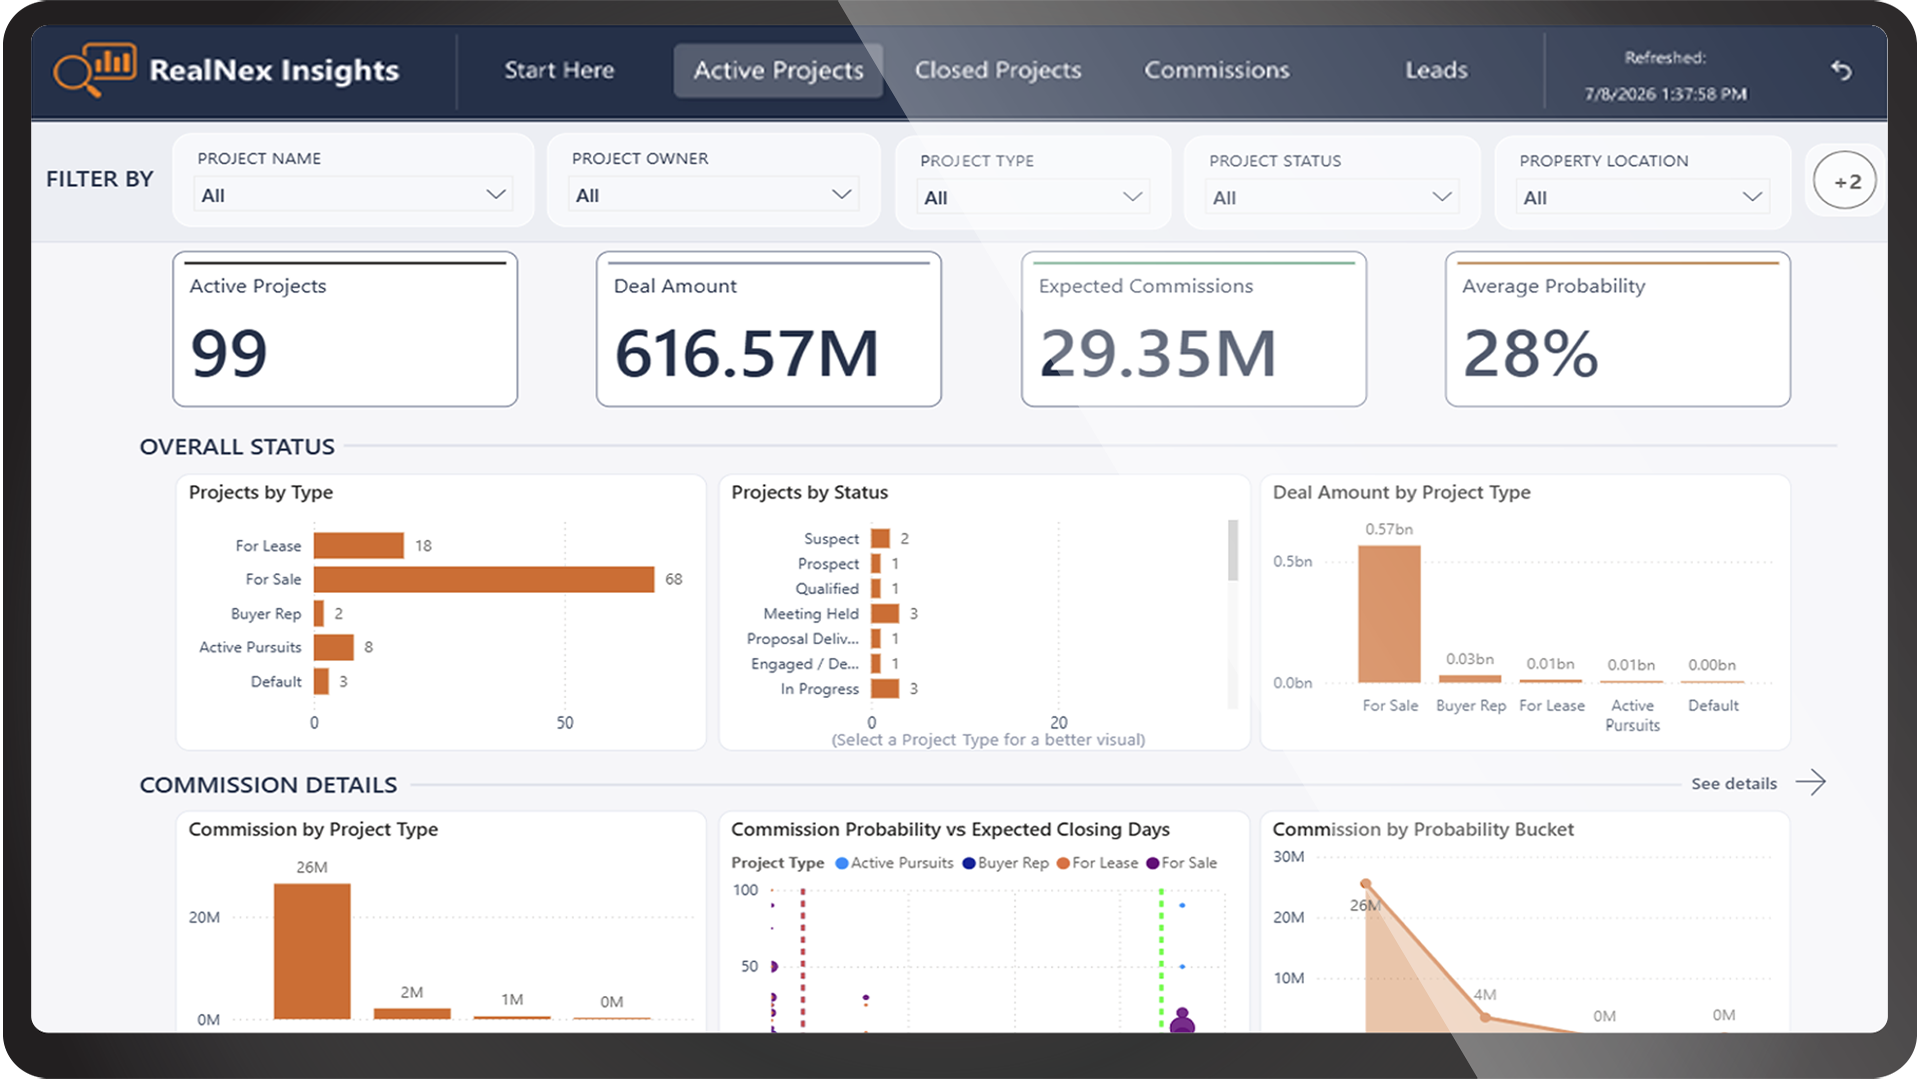Select the Deal Amount 616.57M card

pyautogui.click(x=769, y=329)
